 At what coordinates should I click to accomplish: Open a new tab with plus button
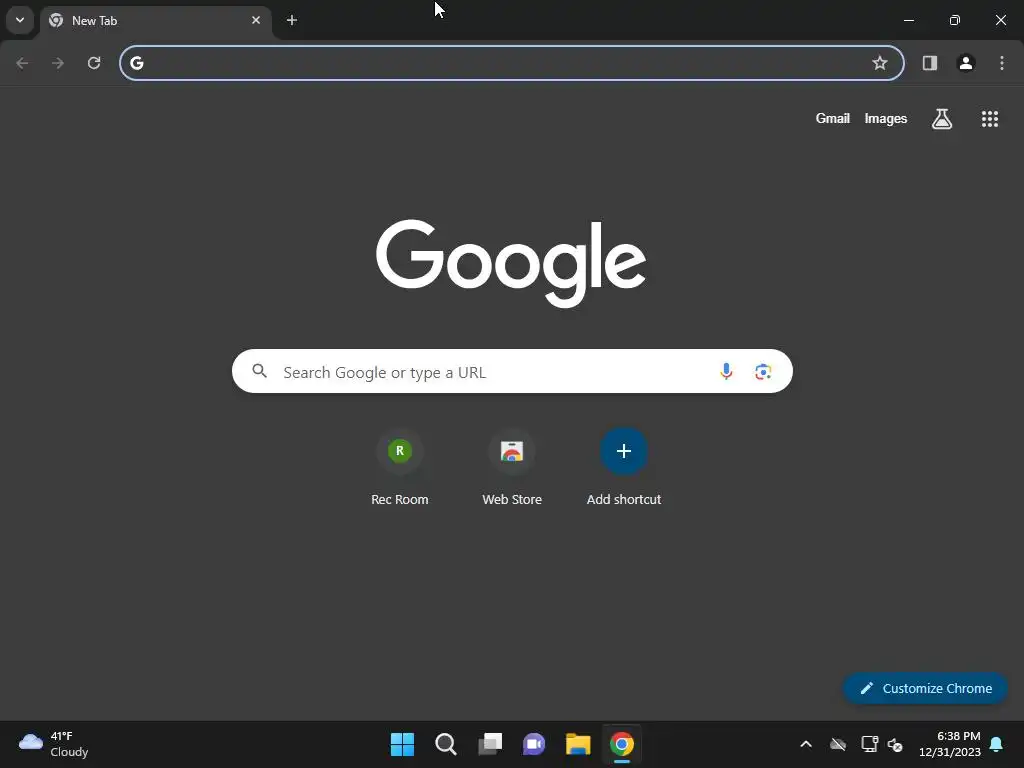point(292,20)
